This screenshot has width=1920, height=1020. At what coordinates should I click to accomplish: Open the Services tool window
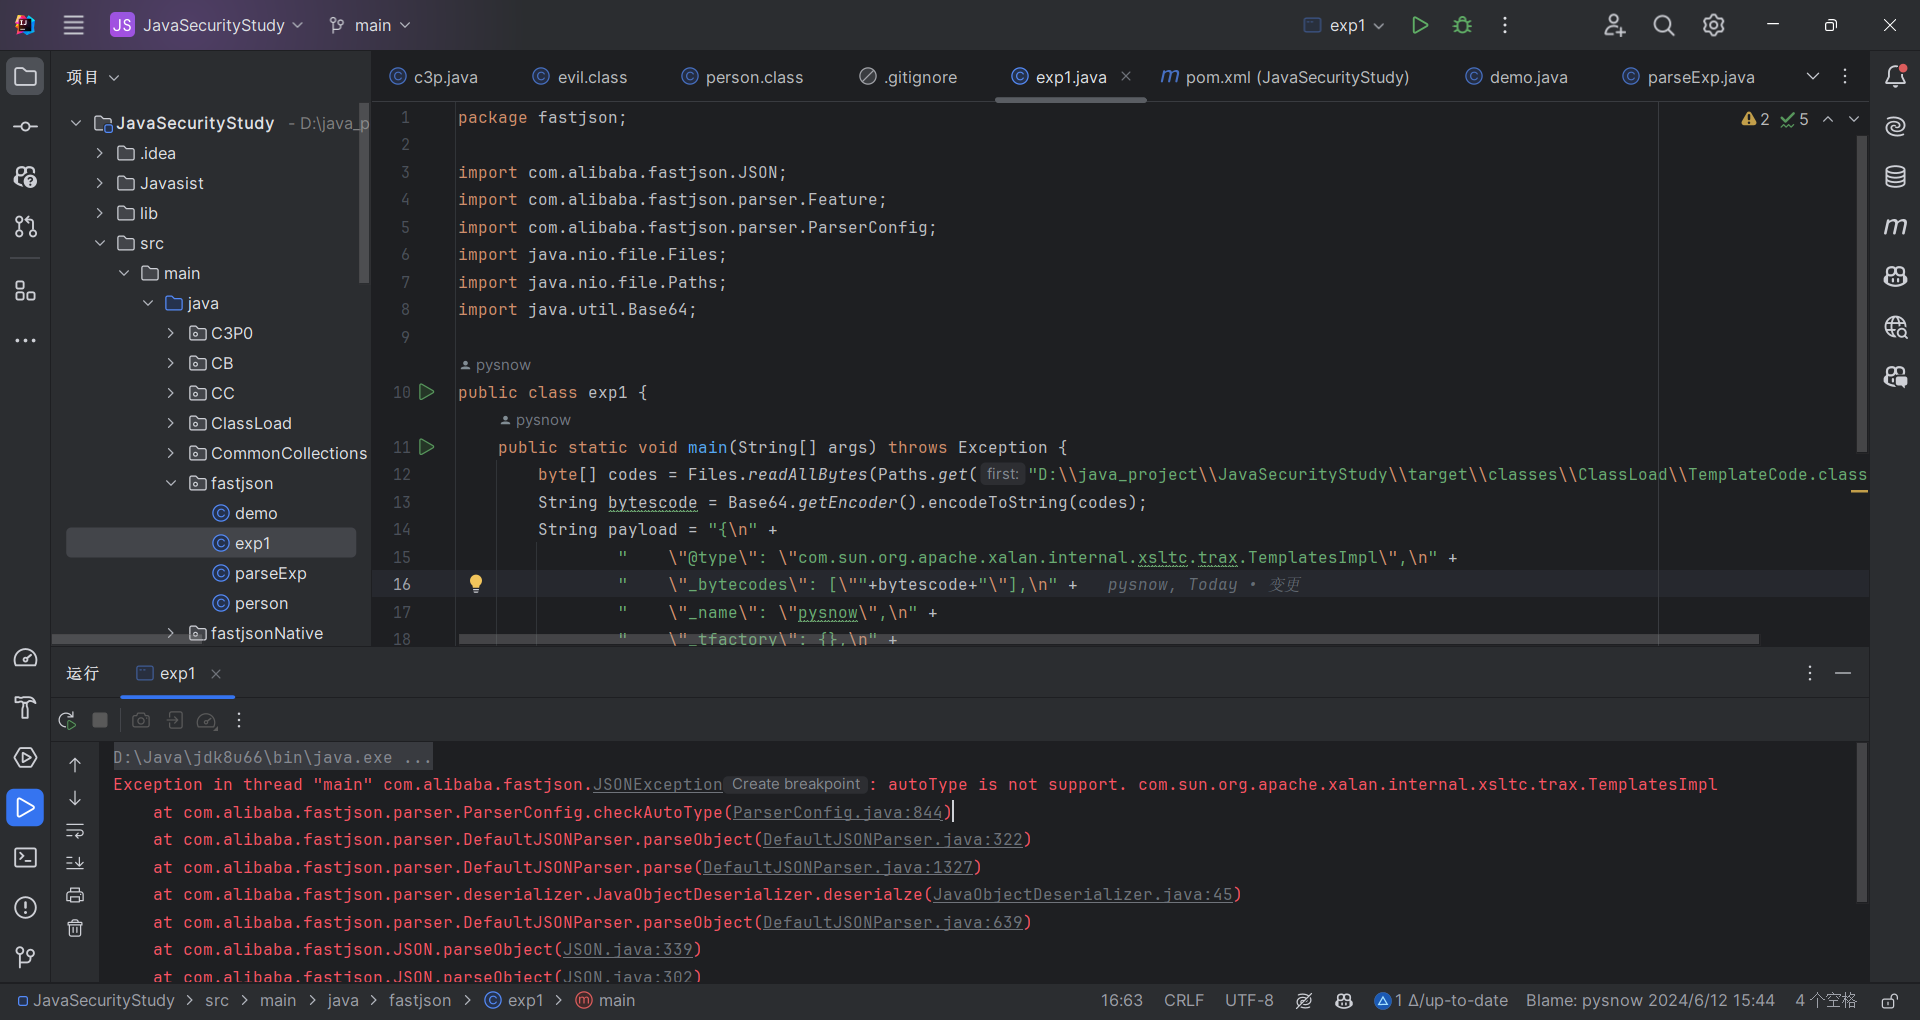(x=25, y=758)
